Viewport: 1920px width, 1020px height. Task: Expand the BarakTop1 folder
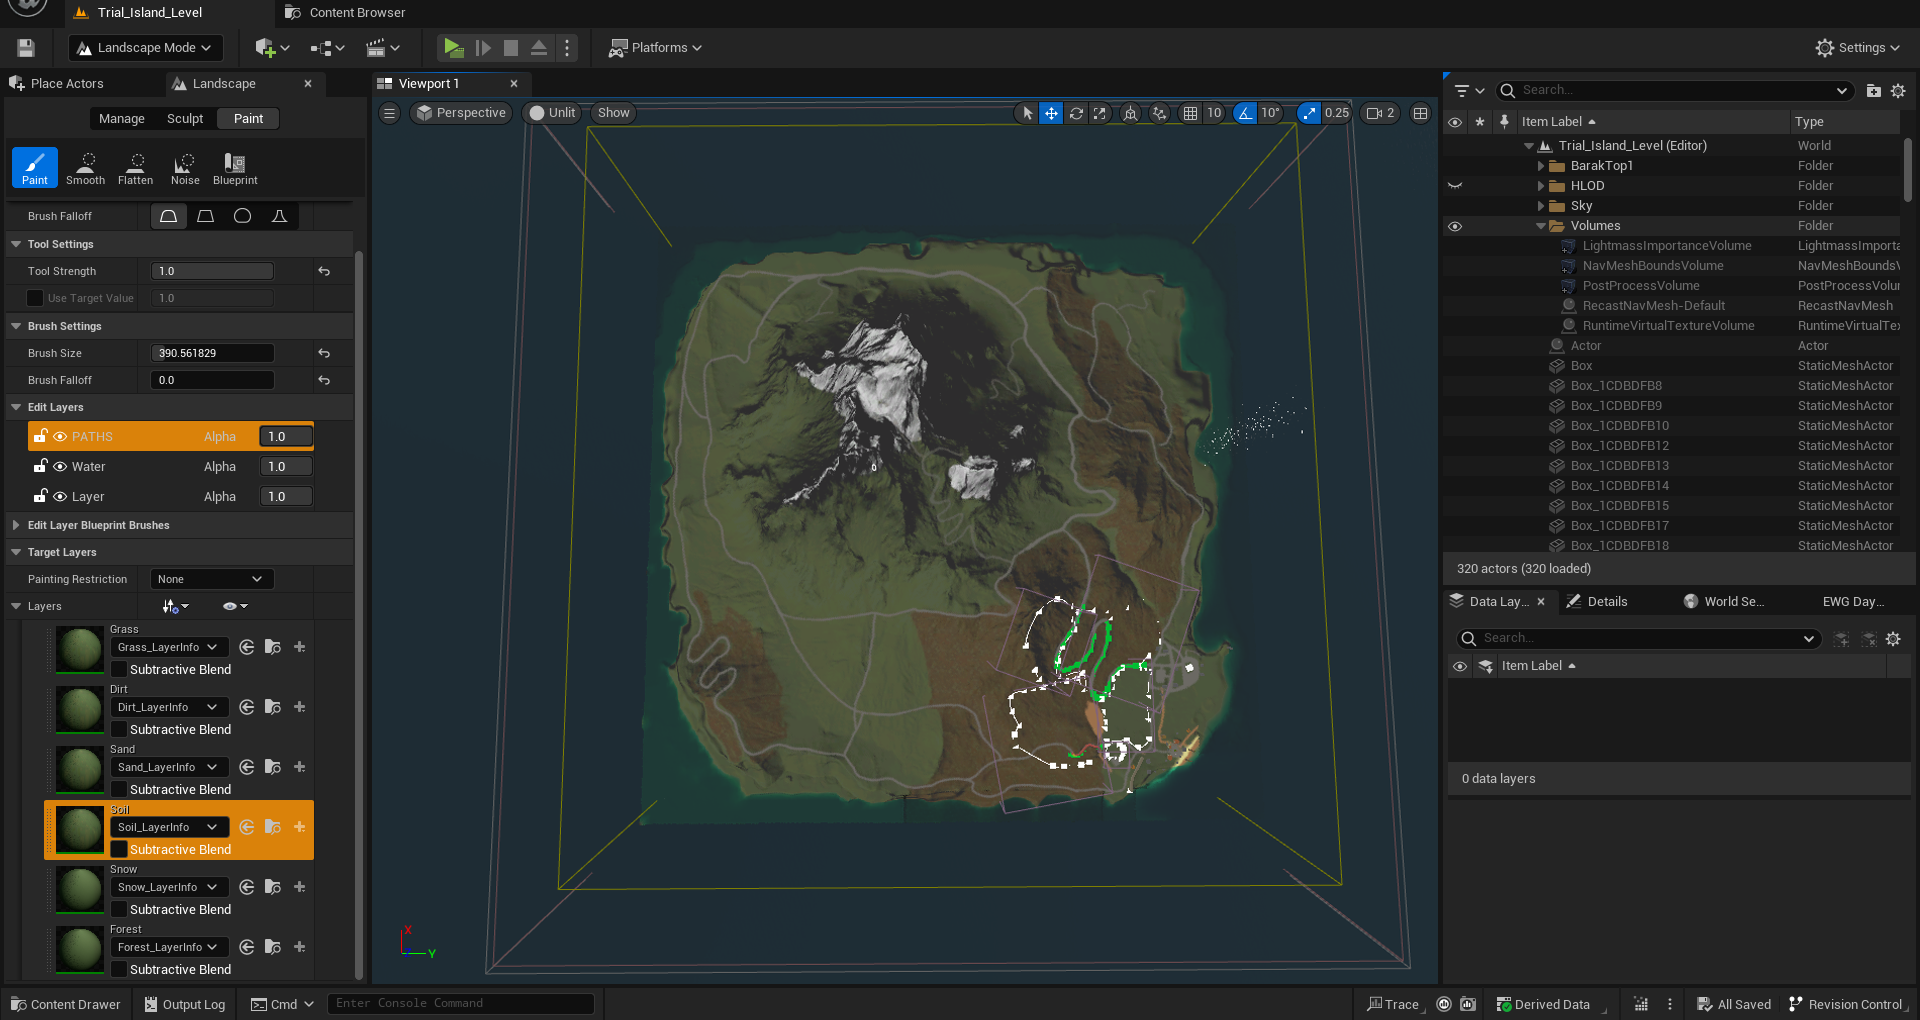[x=1541, y=166]
